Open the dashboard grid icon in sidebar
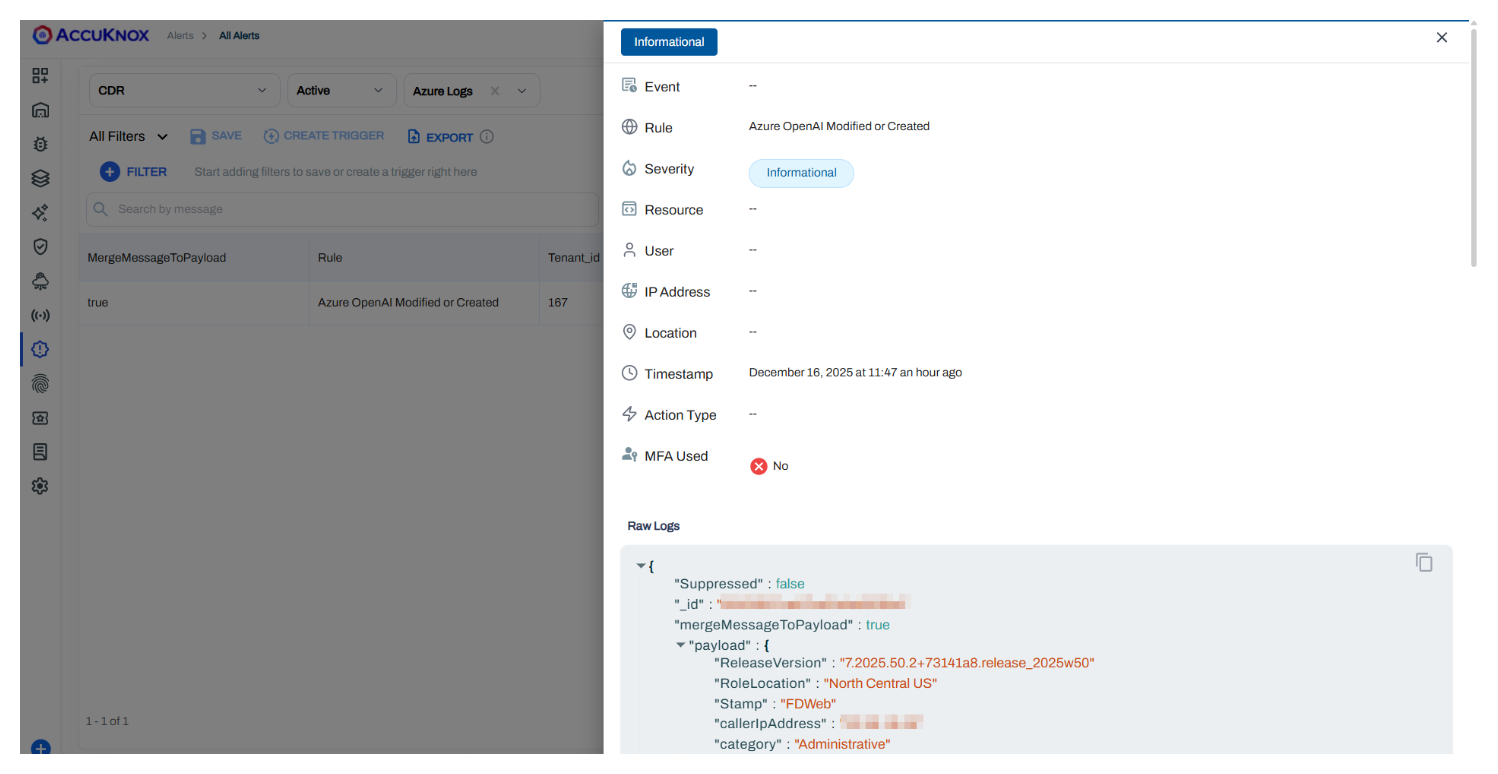 coord(40,76)
